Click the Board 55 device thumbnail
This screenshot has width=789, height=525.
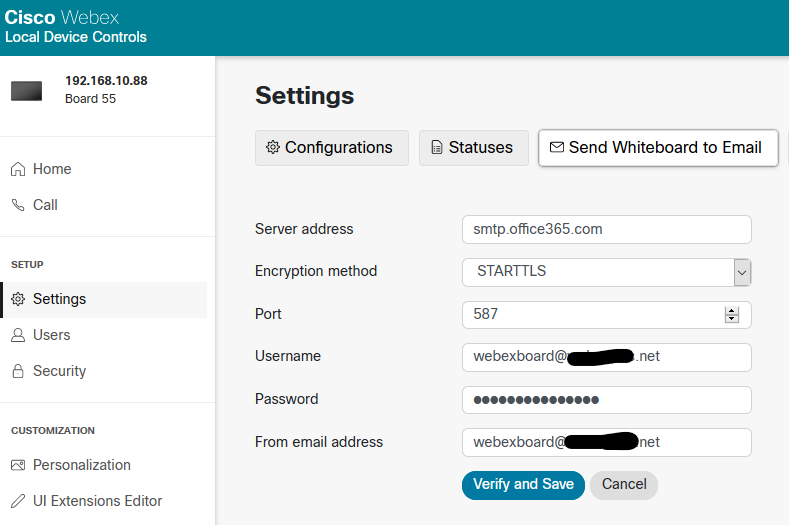click(x=27, y=91)
